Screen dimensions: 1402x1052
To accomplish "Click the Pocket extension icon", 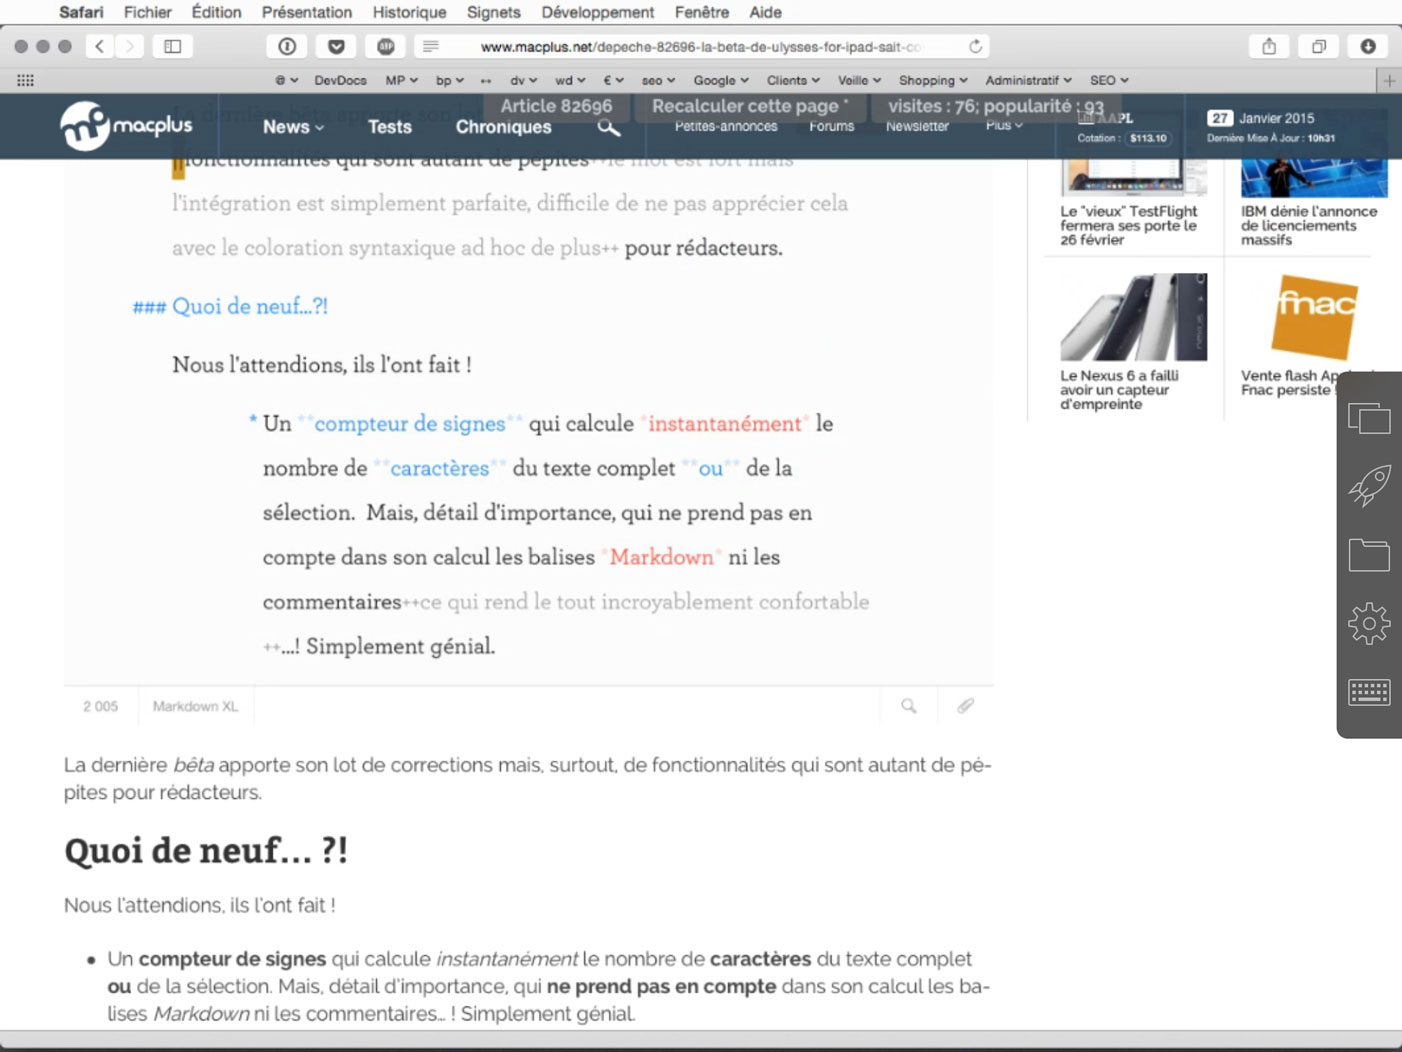I will coord(336,46).
